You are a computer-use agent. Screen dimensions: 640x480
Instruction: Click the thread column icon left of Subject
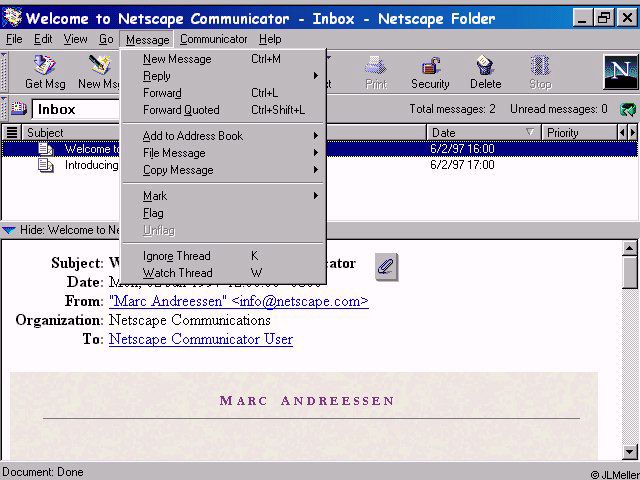(x=12, y=133)
